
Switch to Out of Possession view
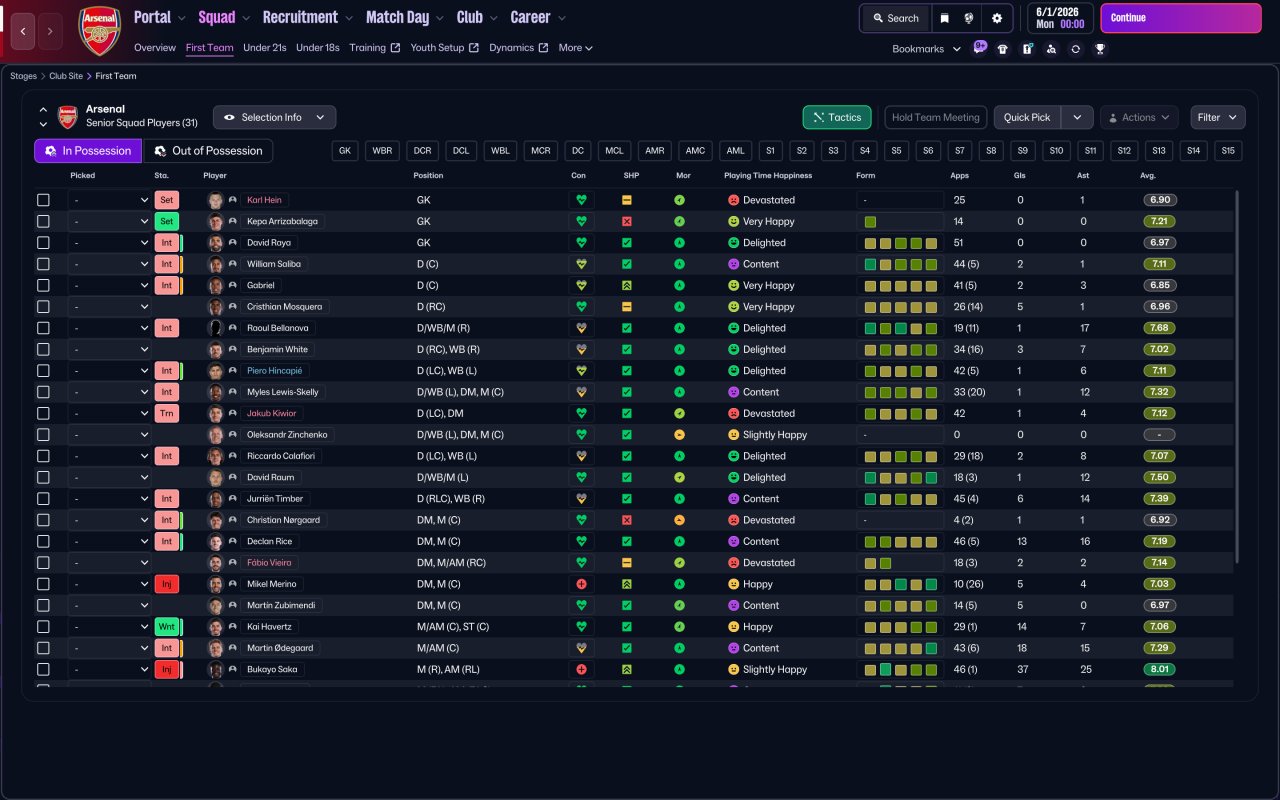click(x=209, y=151)
